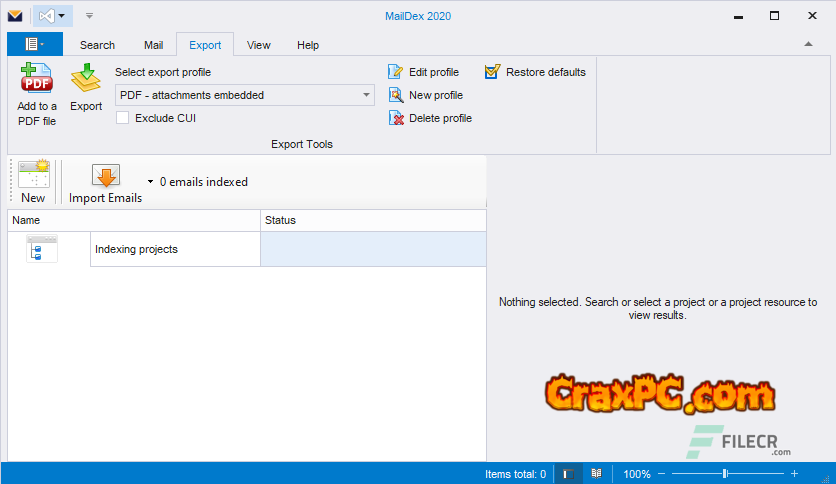836x484 pixels.
Task: Open the View ribbon tab
Action: [259, 45]
